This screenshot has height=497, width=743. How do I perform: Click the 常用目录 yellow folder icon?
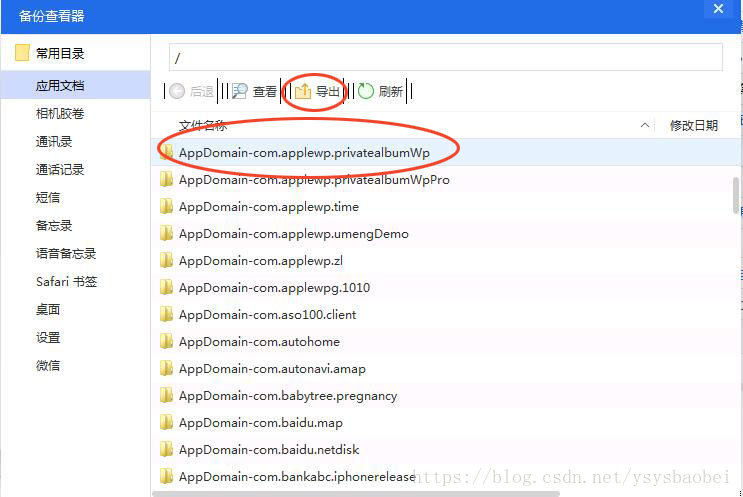click(x=22, y=53)
